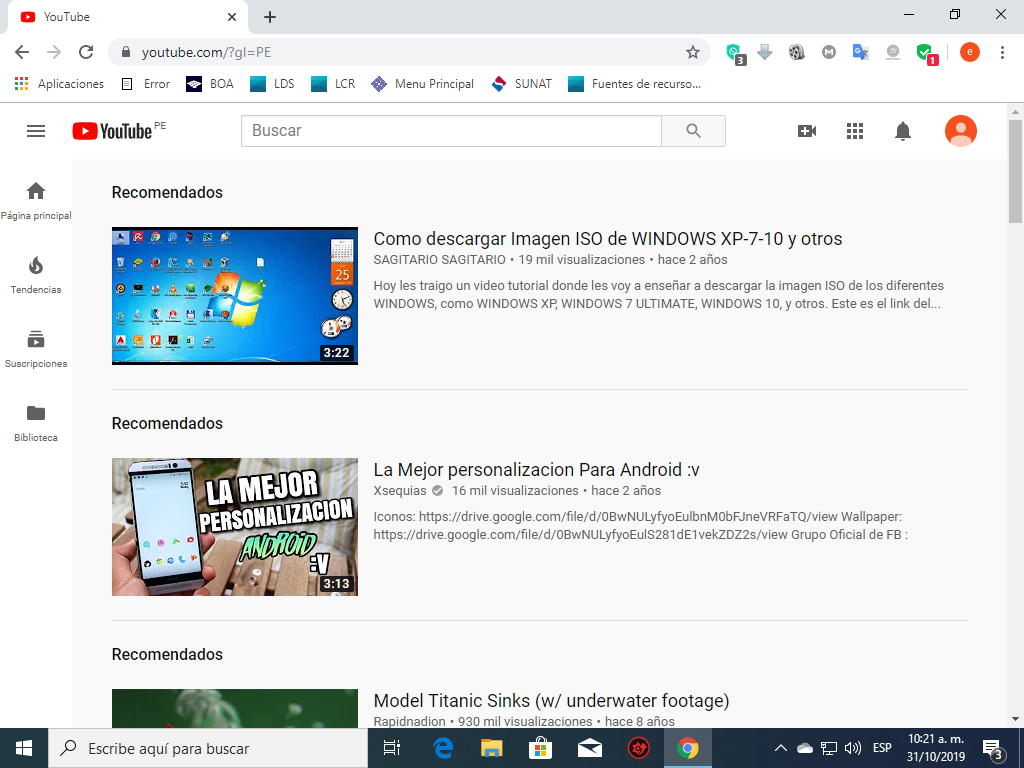
Task: Open the Chrome profile avatar 'e'
Action: (x=970, y=52)
